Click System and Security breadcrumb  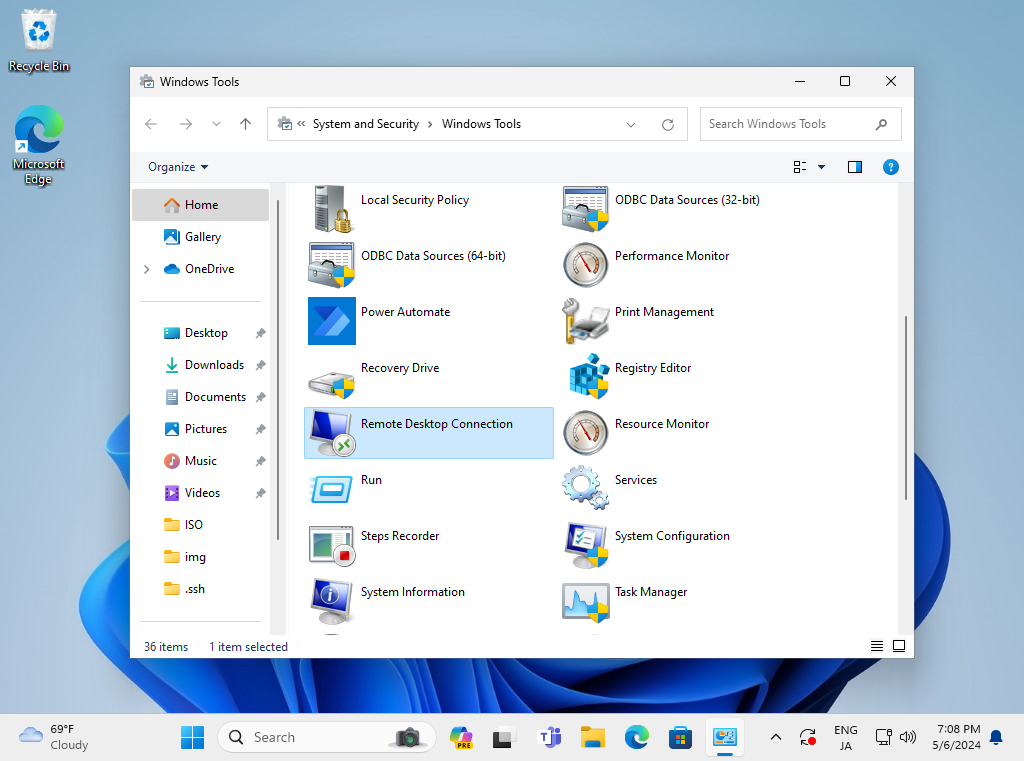[365, 124]
